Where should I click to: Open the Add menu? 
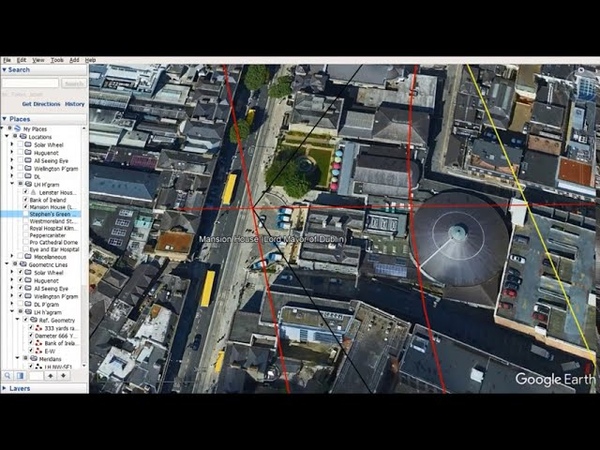74,60
